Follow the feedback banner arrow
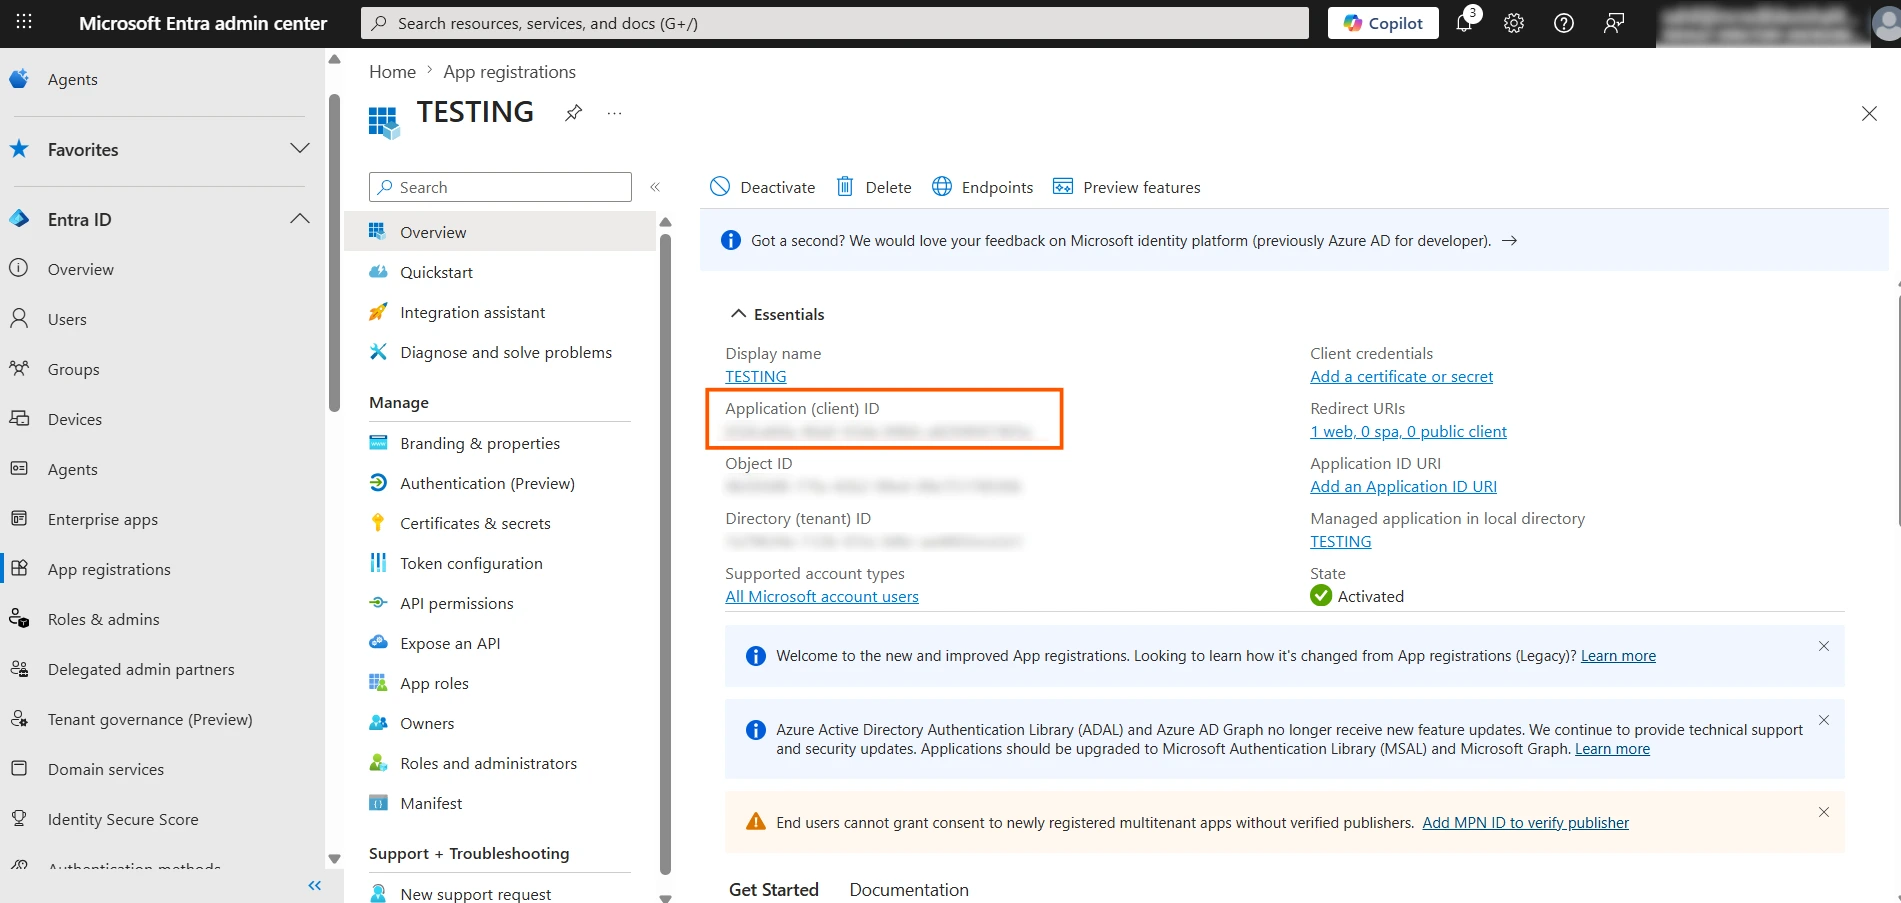The height and width of the screenshot is (903, 1901). (x=1510, y=241)
